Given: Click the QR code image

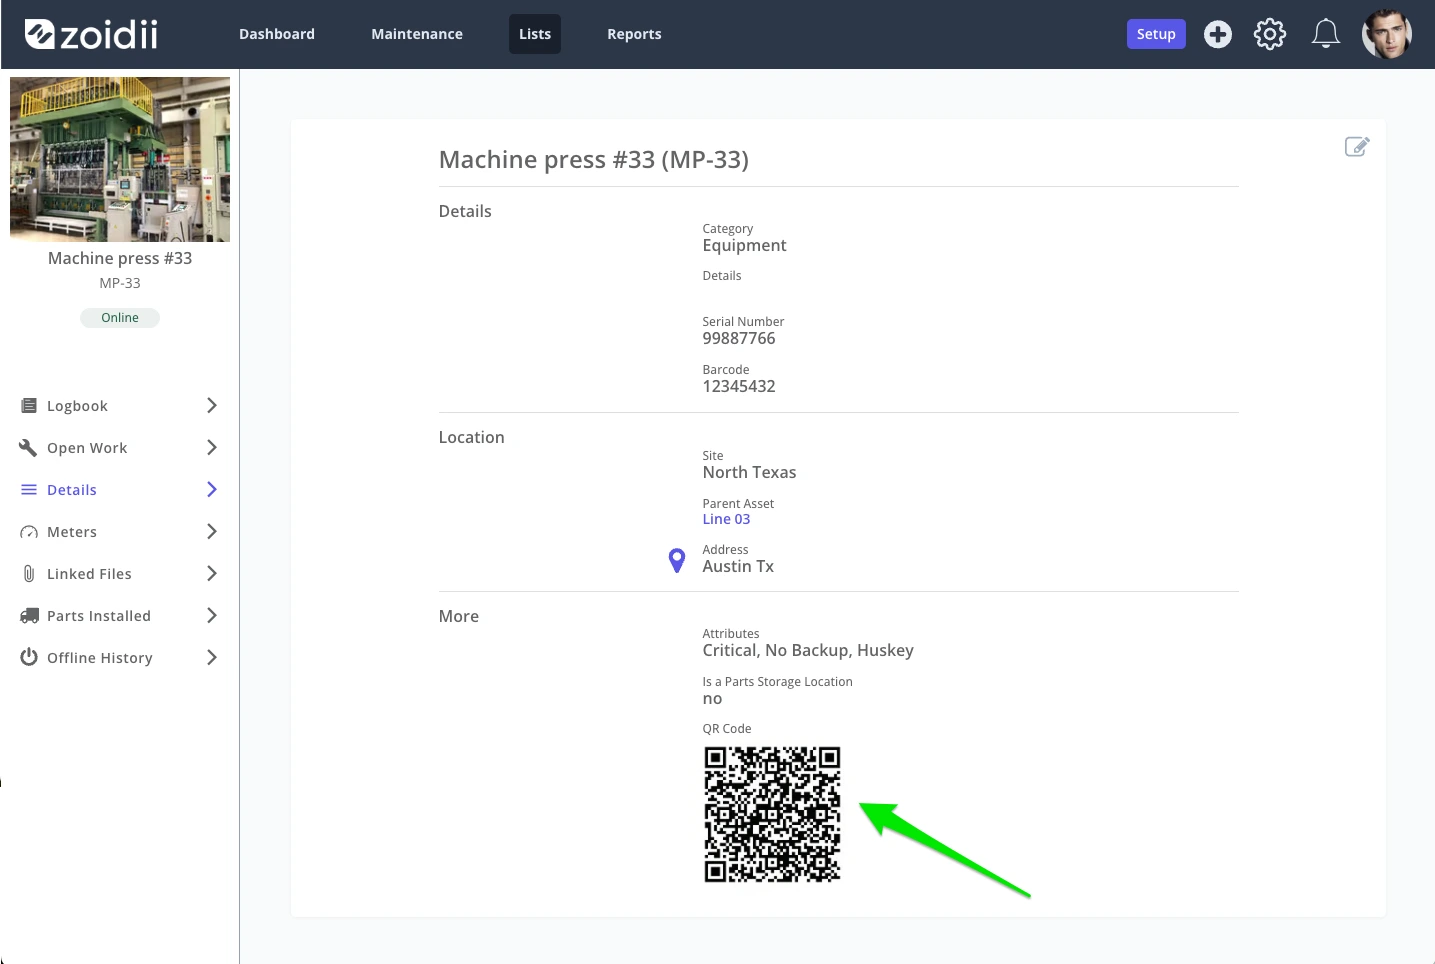Looking at the screenshot, I should click(772, 814).
